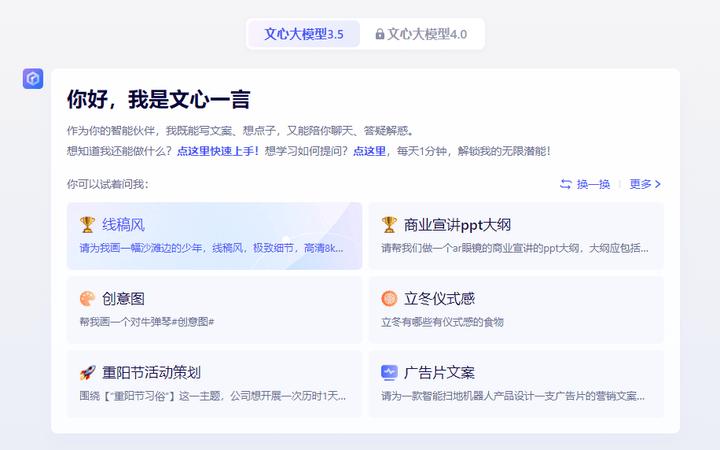Follow the 点这里 link about learning to ask
This screenshot has height=450, width=720.
tap(369, 151)
